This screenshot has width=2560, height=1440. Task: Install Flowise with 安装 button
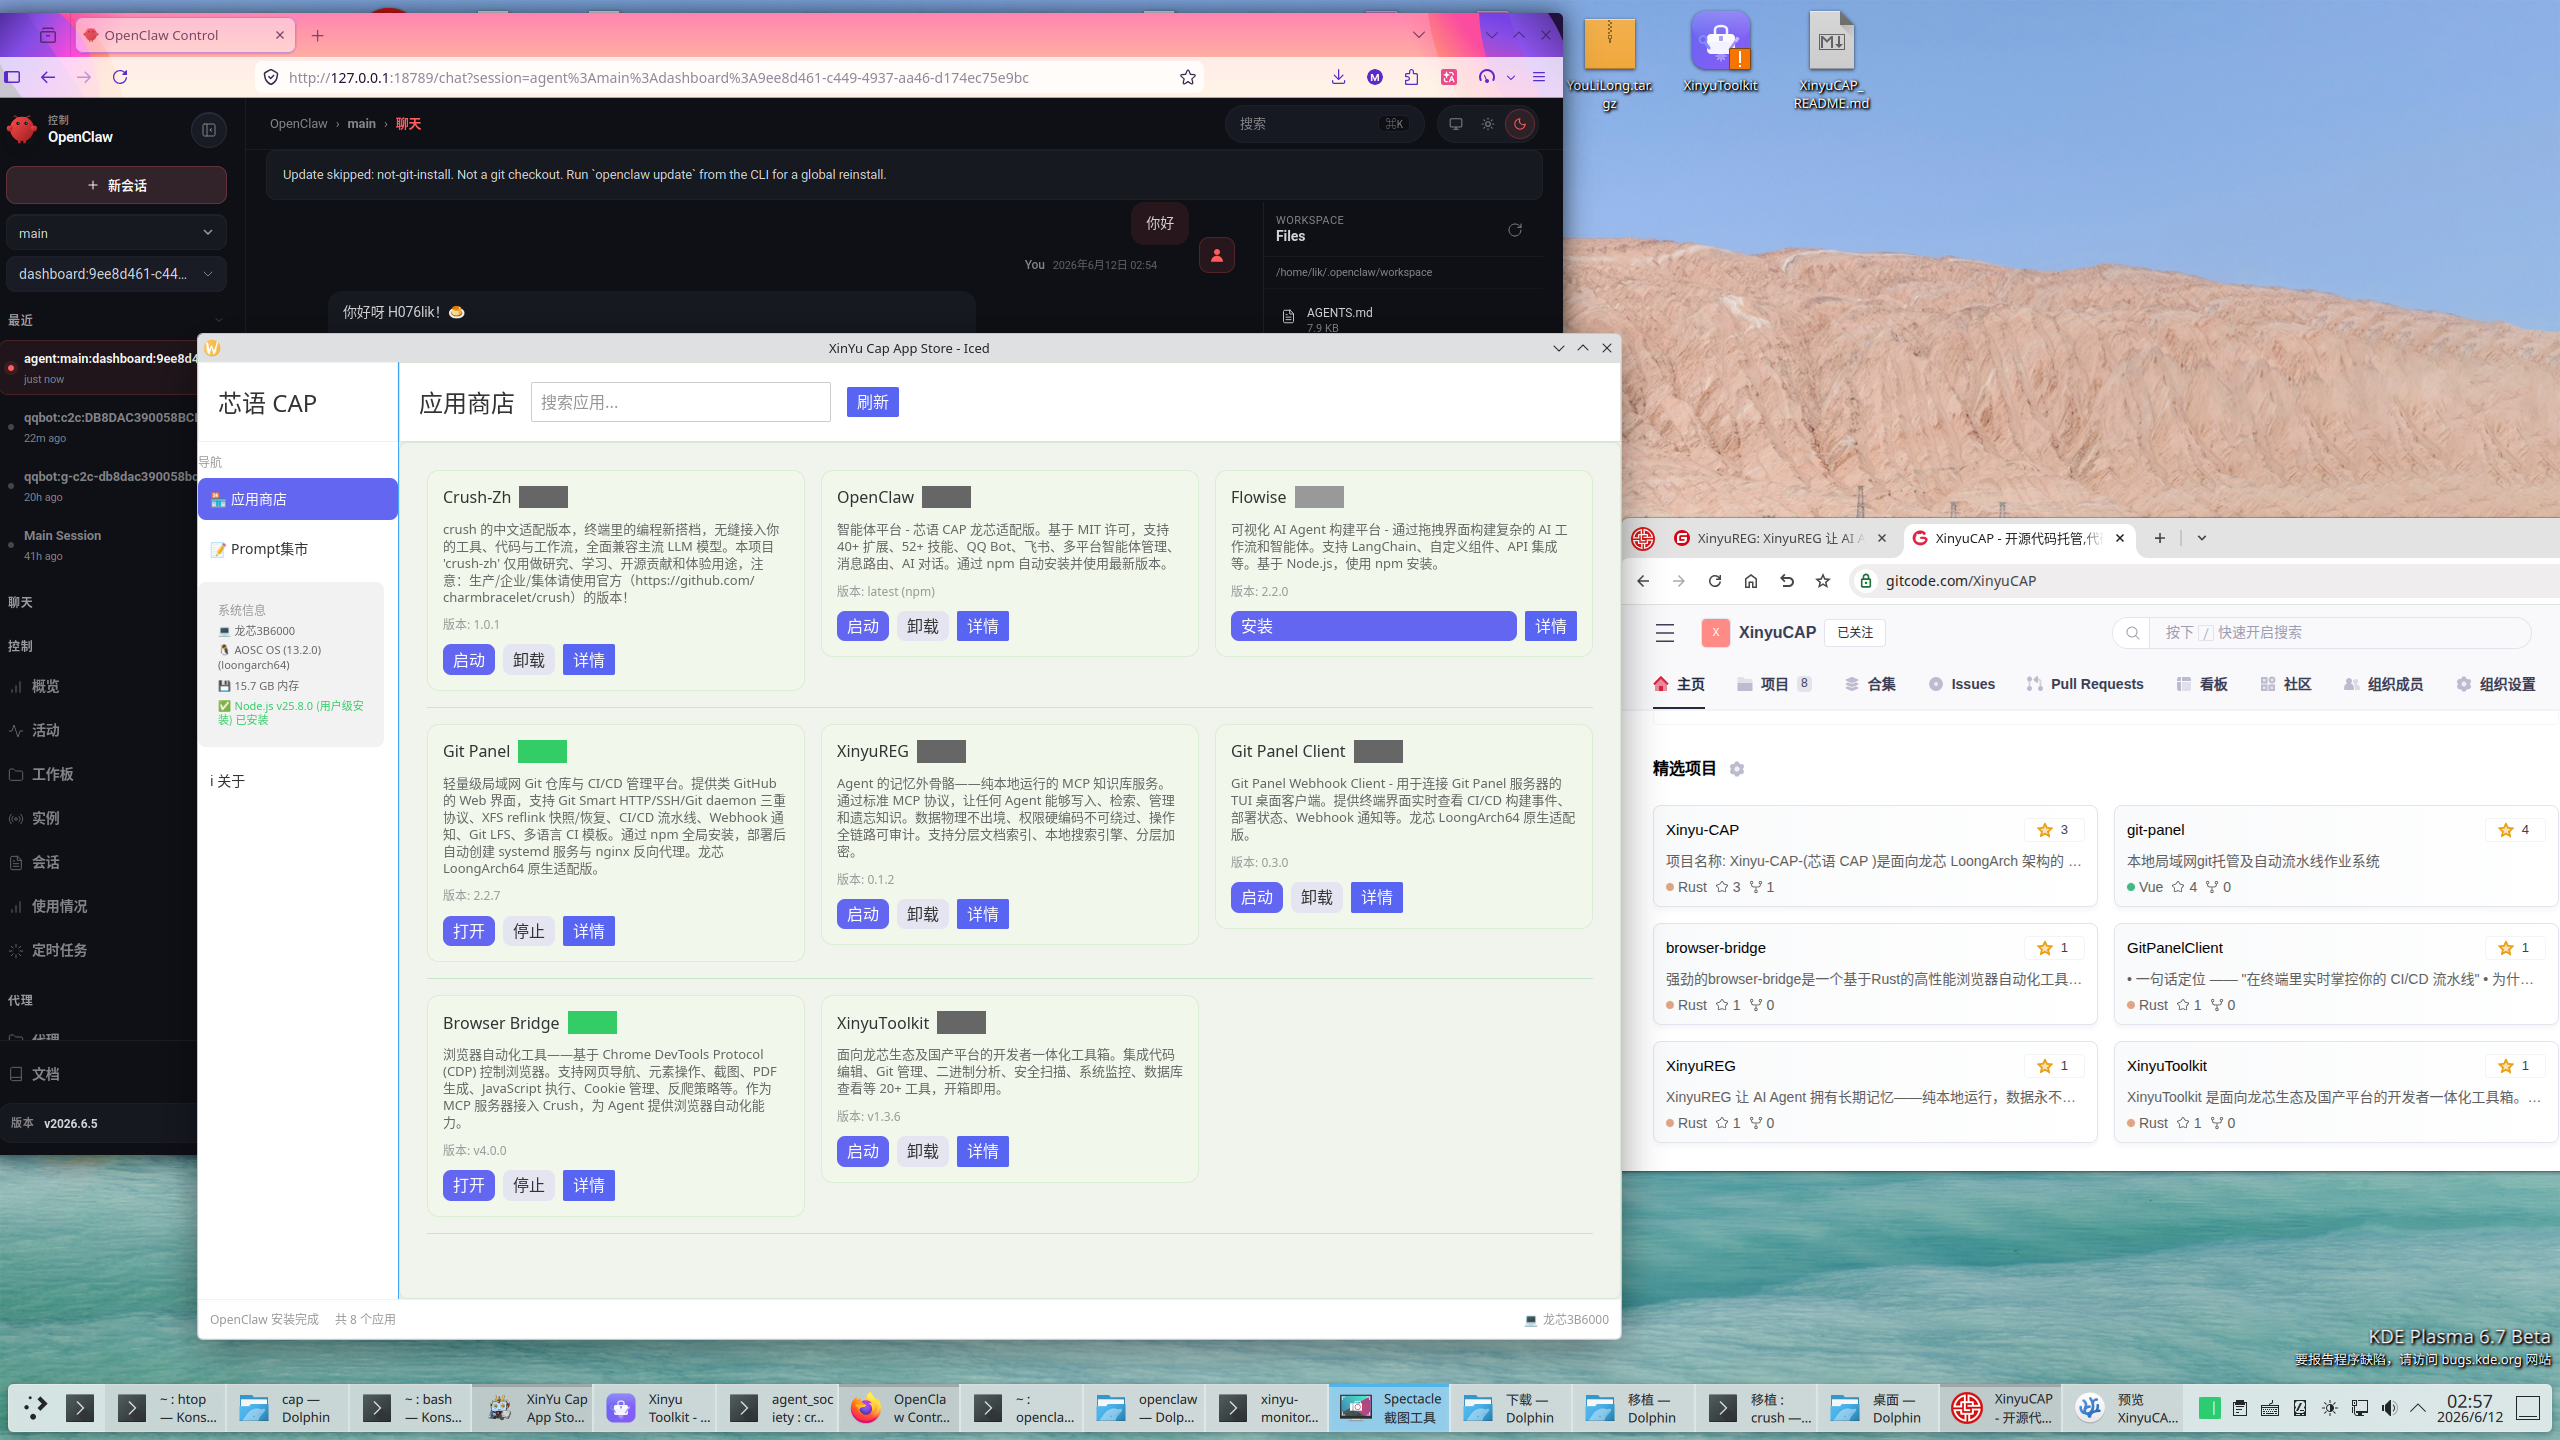(x=1373, y=626)
